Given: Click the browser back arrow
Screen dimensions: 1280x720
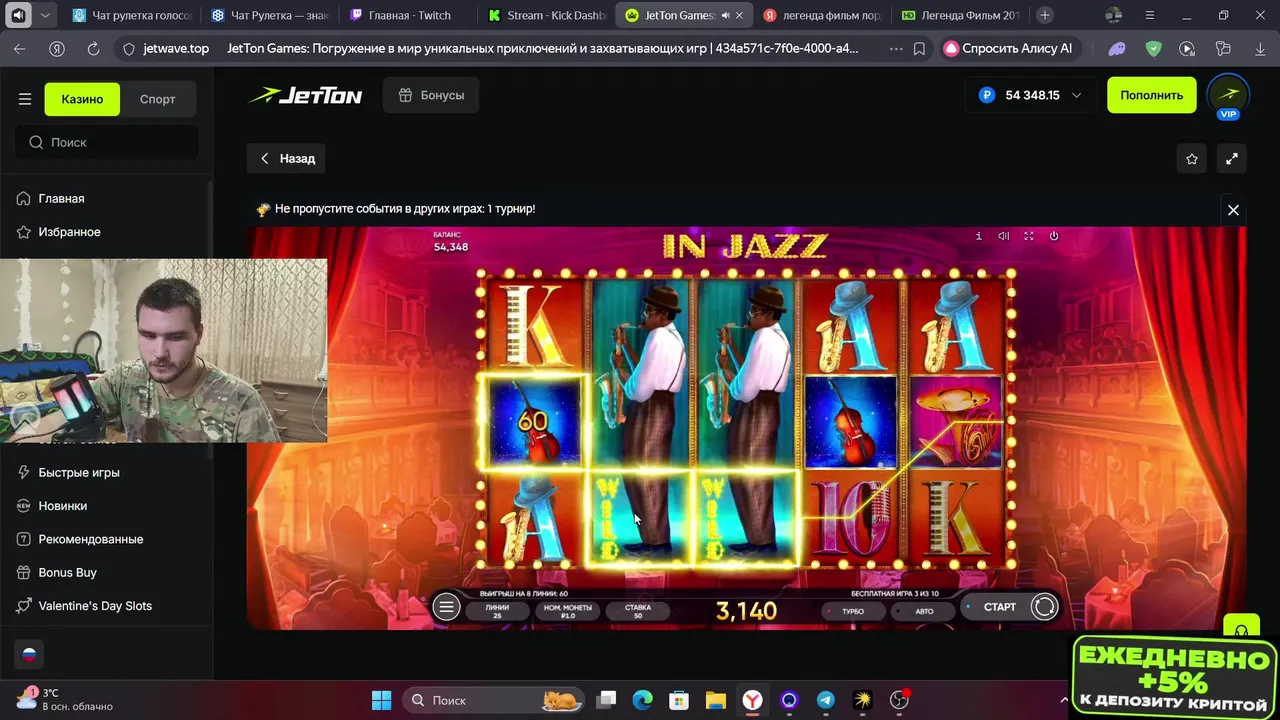Looking at the screenshot, I should point(20,48).
